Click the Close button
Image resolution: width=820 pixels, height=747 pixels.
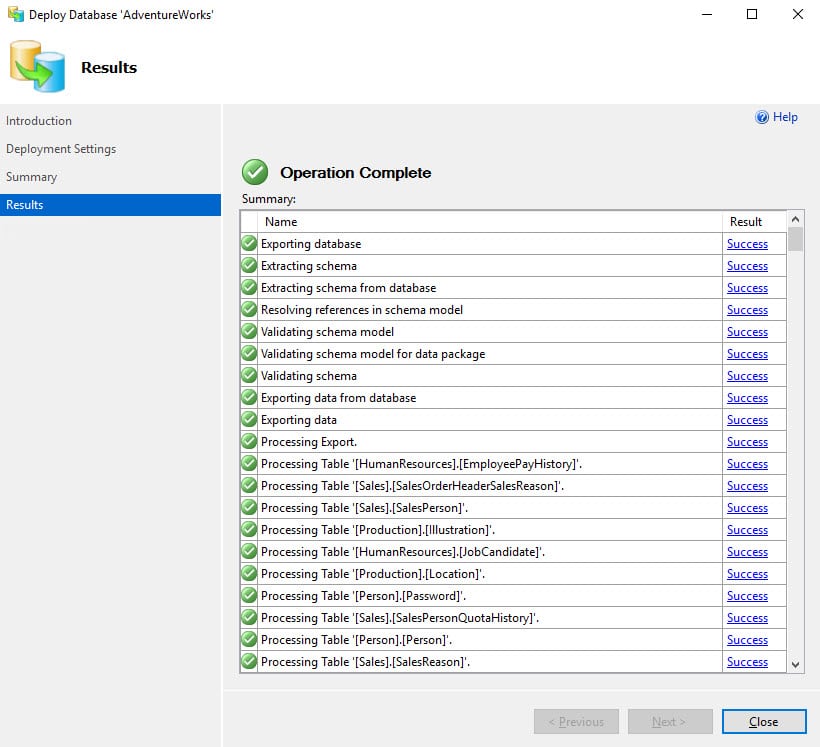click(x=764, y=722)
